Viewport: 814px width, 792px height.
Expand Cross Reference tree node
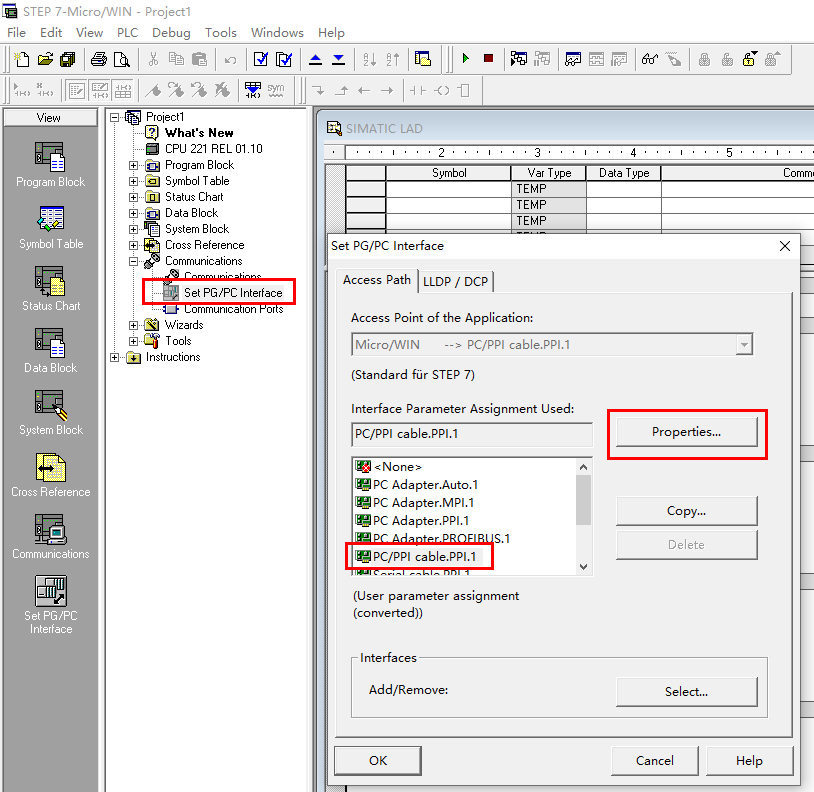pos(133,245)
